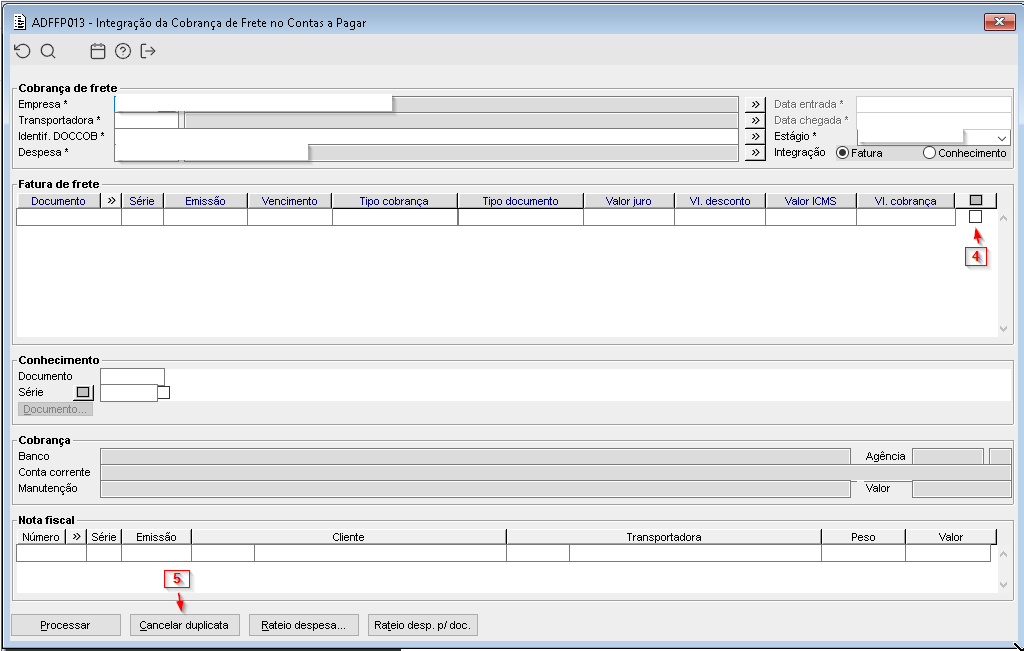Click the select-all box in Fatura de frete header
The image size is (1024, 651).
point(976,200)
